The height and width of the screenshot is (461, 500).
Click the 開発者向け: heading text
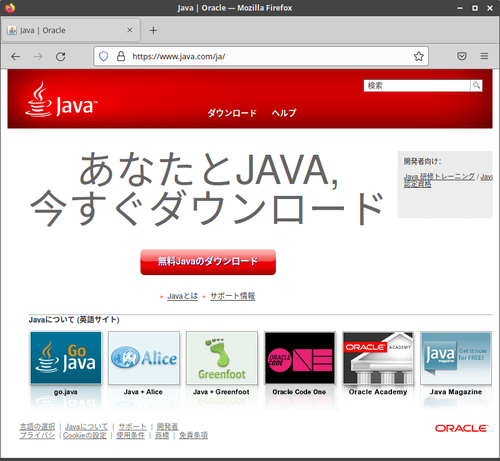(x=422, y=162)
